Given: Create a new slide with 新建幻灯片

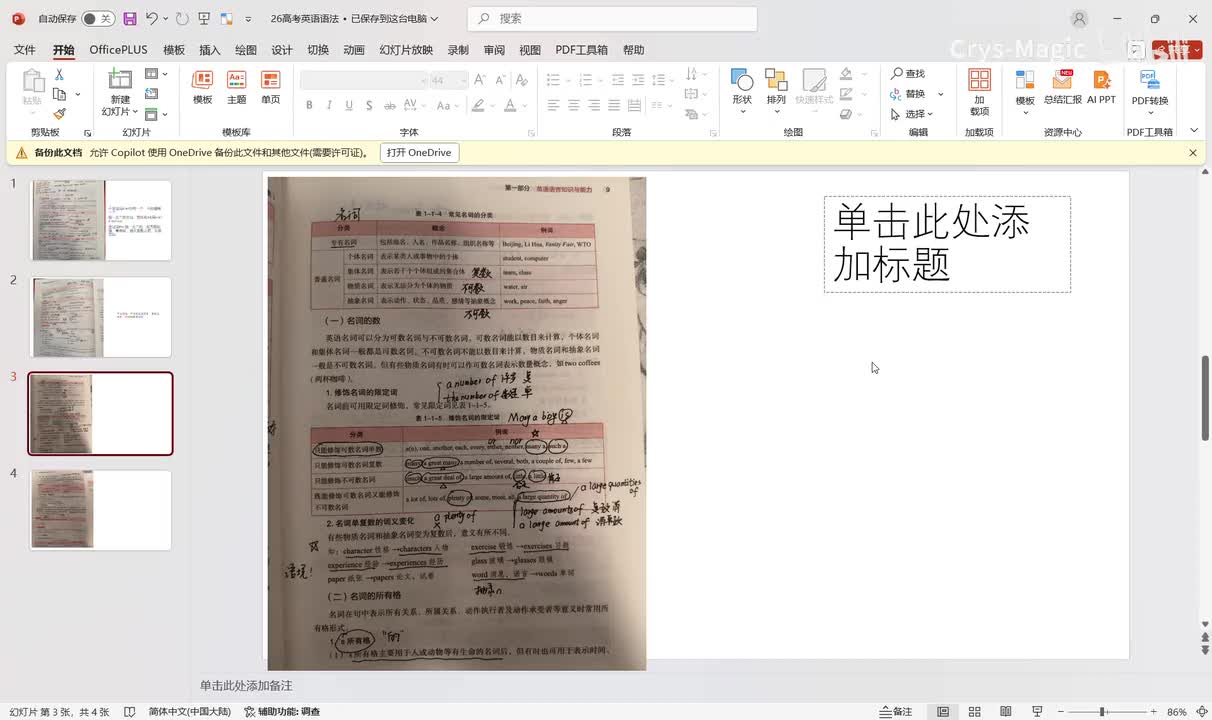Looking at the screenshot, I should [120, 92].
